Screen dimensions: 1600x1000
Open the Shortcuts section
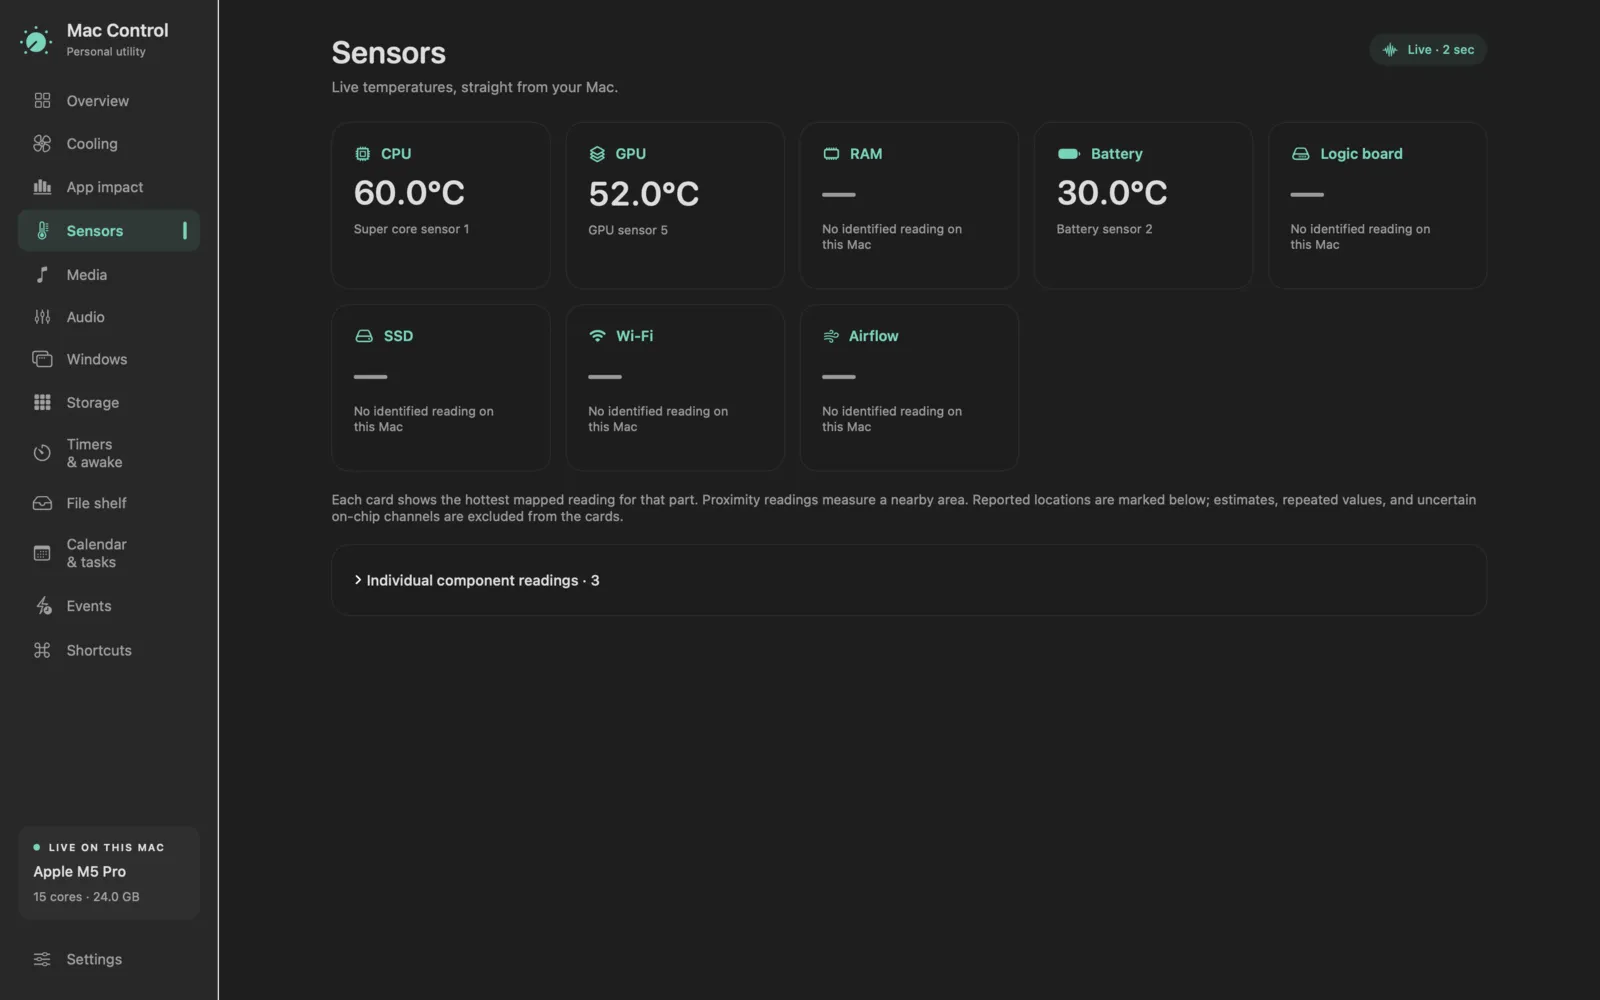coord(109,650)
